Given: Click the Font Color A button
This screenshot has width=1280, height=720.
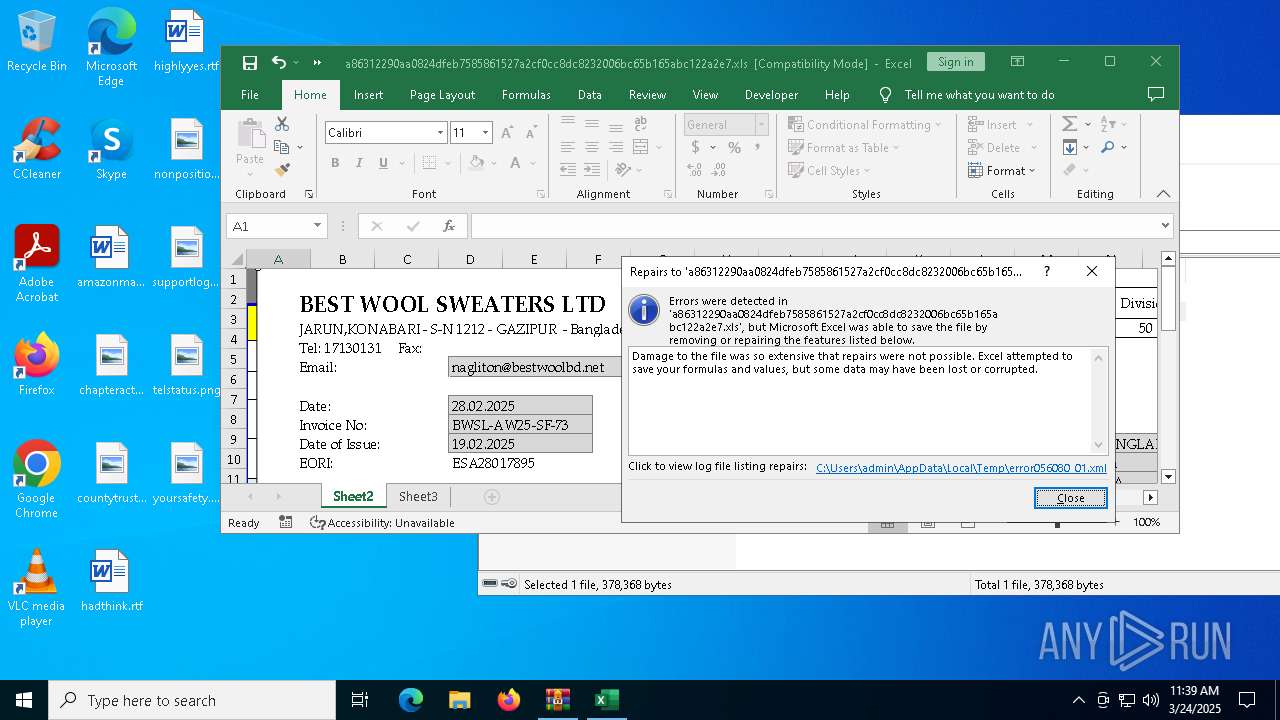Looking at the screenshot, I should [515, 163].
